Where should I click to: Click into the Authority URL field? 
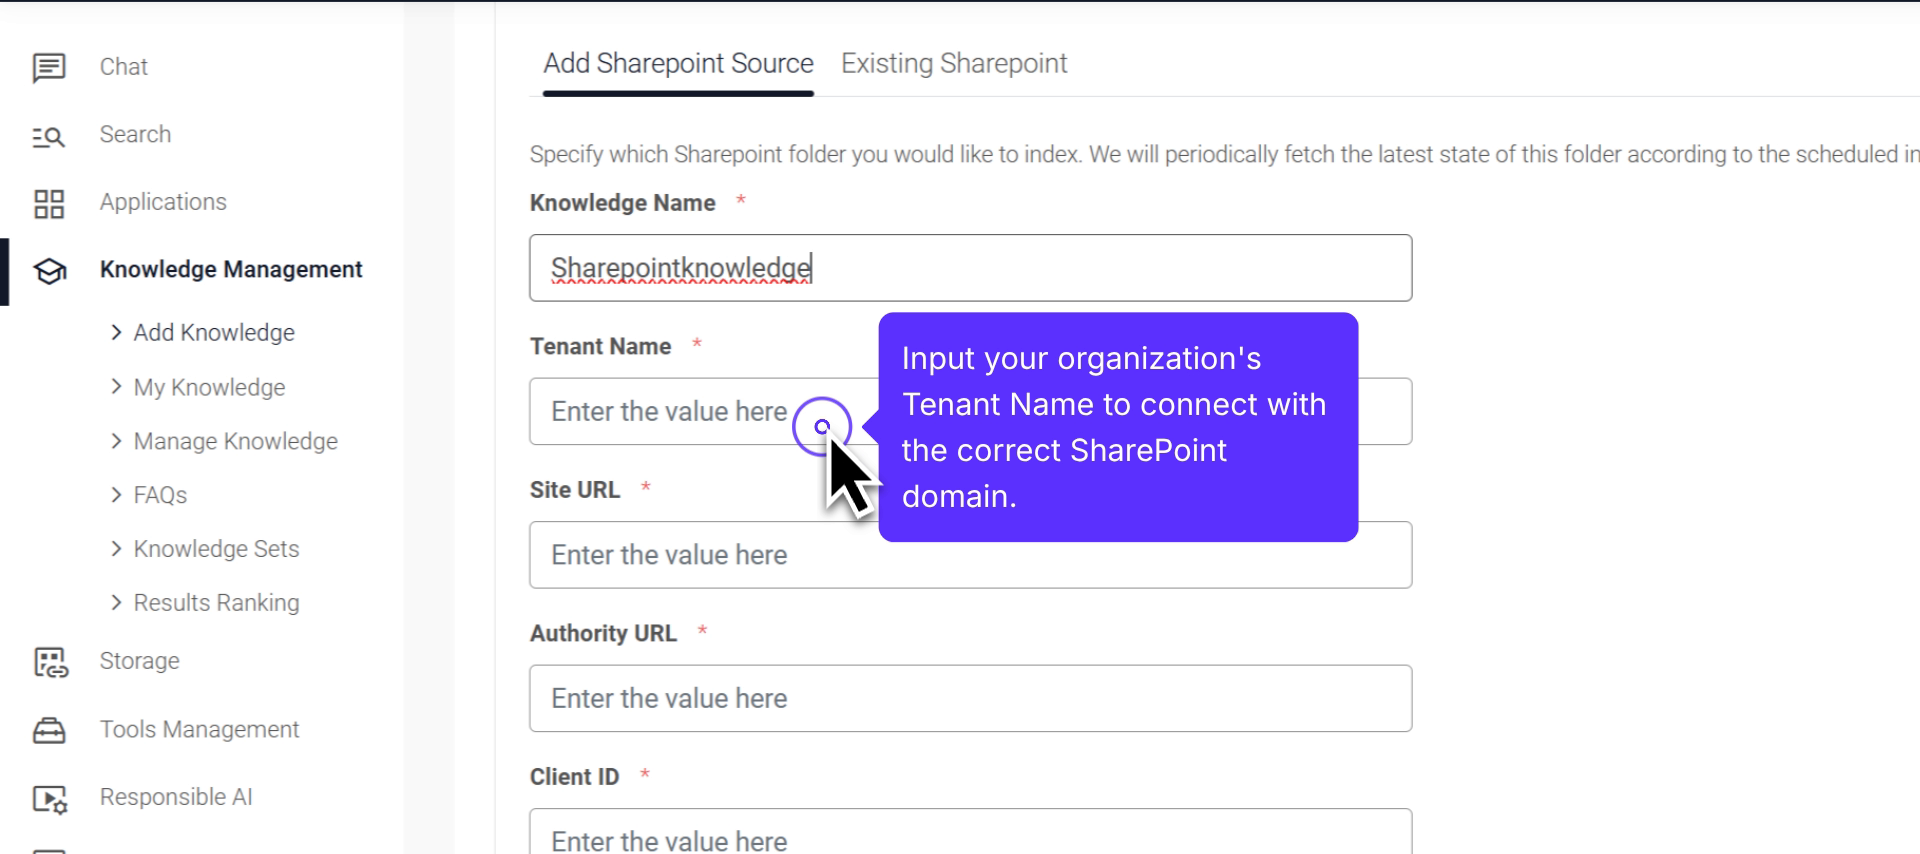970,698
